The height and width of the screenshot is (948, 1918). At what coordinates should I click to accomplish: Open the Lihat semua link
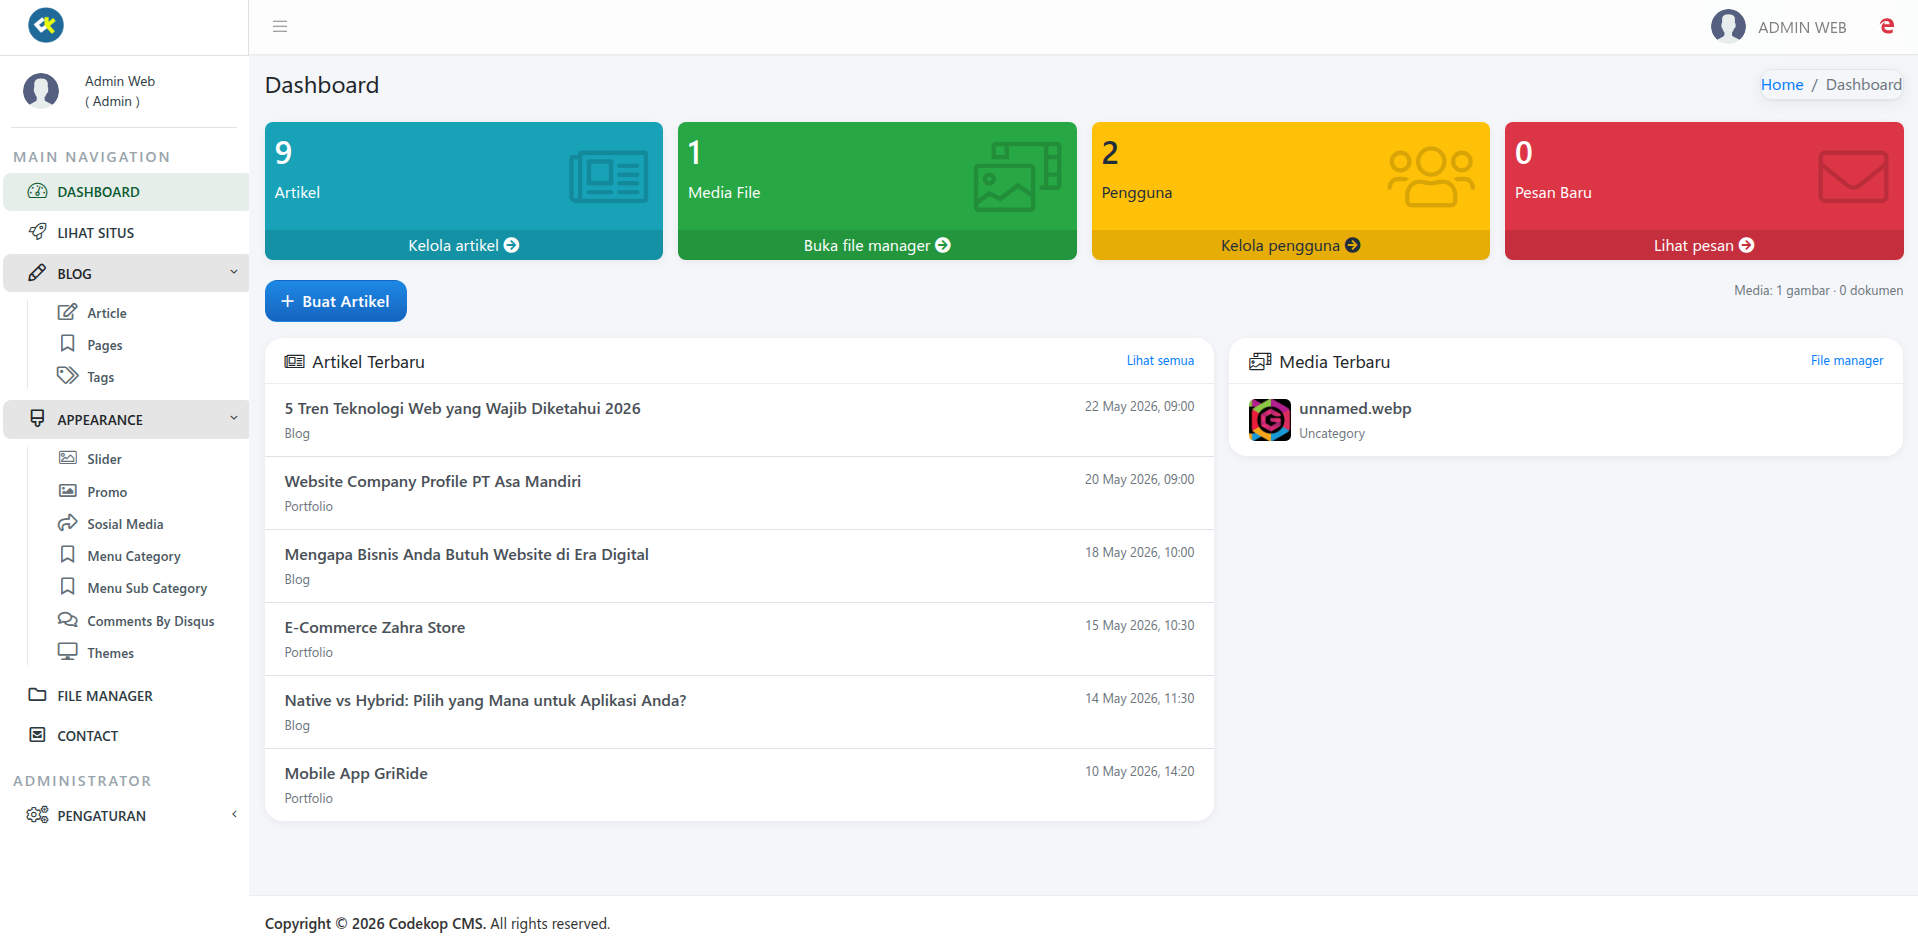pos(1160,361)
